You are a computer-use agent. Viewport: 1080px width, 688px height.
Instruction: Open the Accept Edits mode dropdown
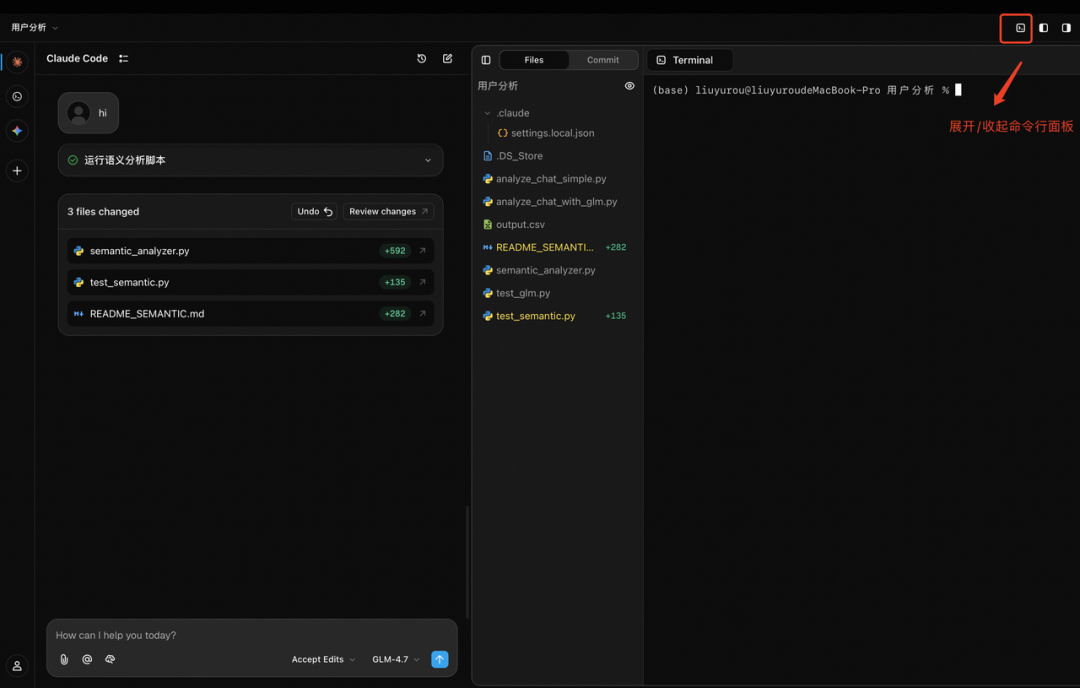pos(323,659)
